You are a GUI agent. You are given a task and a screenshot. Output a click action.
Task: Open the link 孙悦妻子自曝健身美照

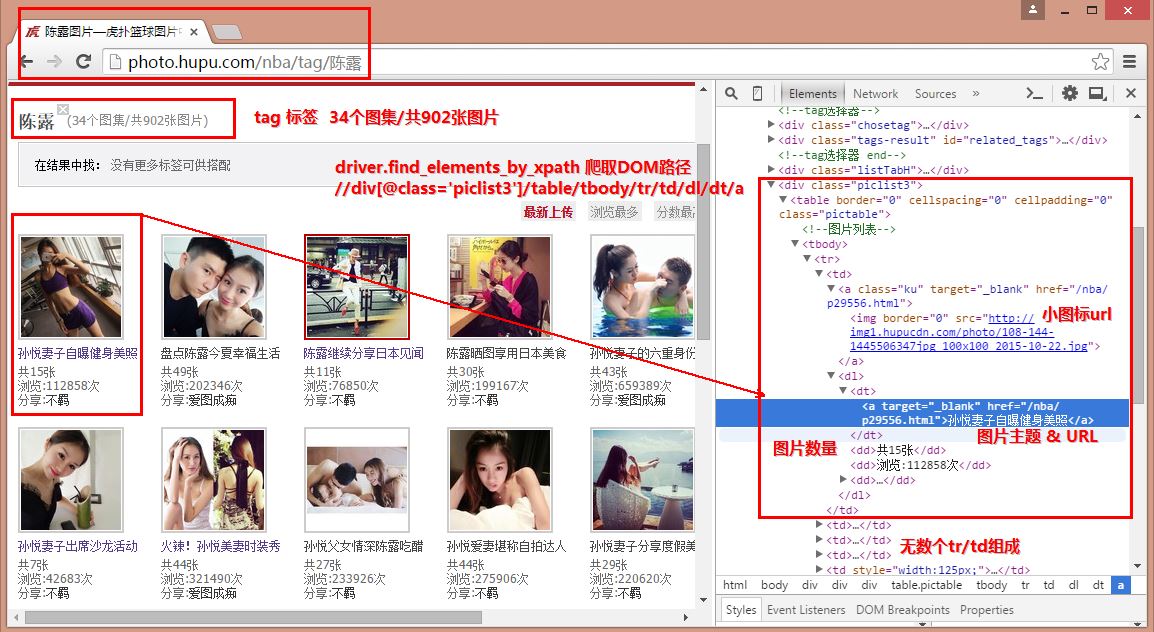coord(78,353)
